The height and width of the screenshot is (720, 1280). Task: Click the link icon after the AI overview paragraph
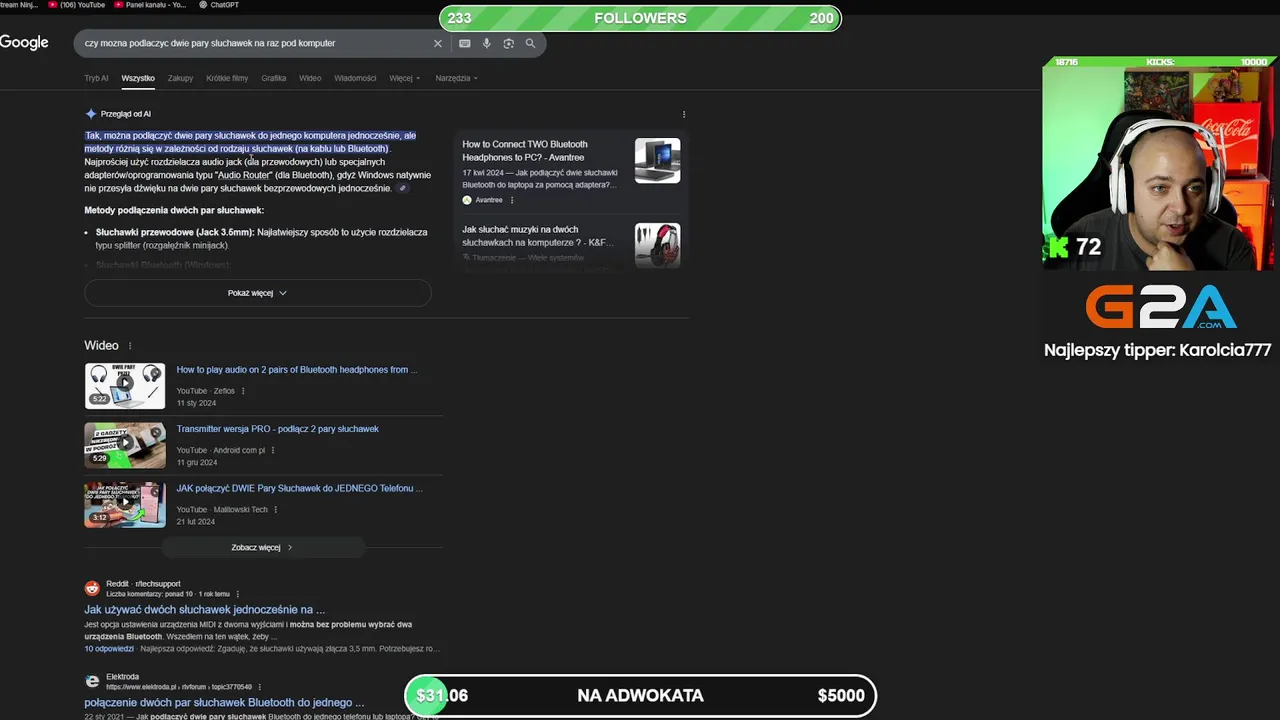click(x=402, y=188)
